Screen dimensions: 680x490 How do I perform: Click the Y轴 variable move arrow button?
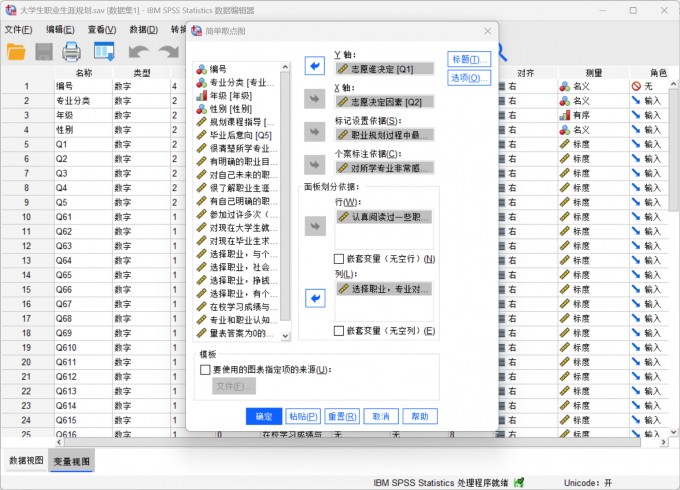click(x=315, y=66)
